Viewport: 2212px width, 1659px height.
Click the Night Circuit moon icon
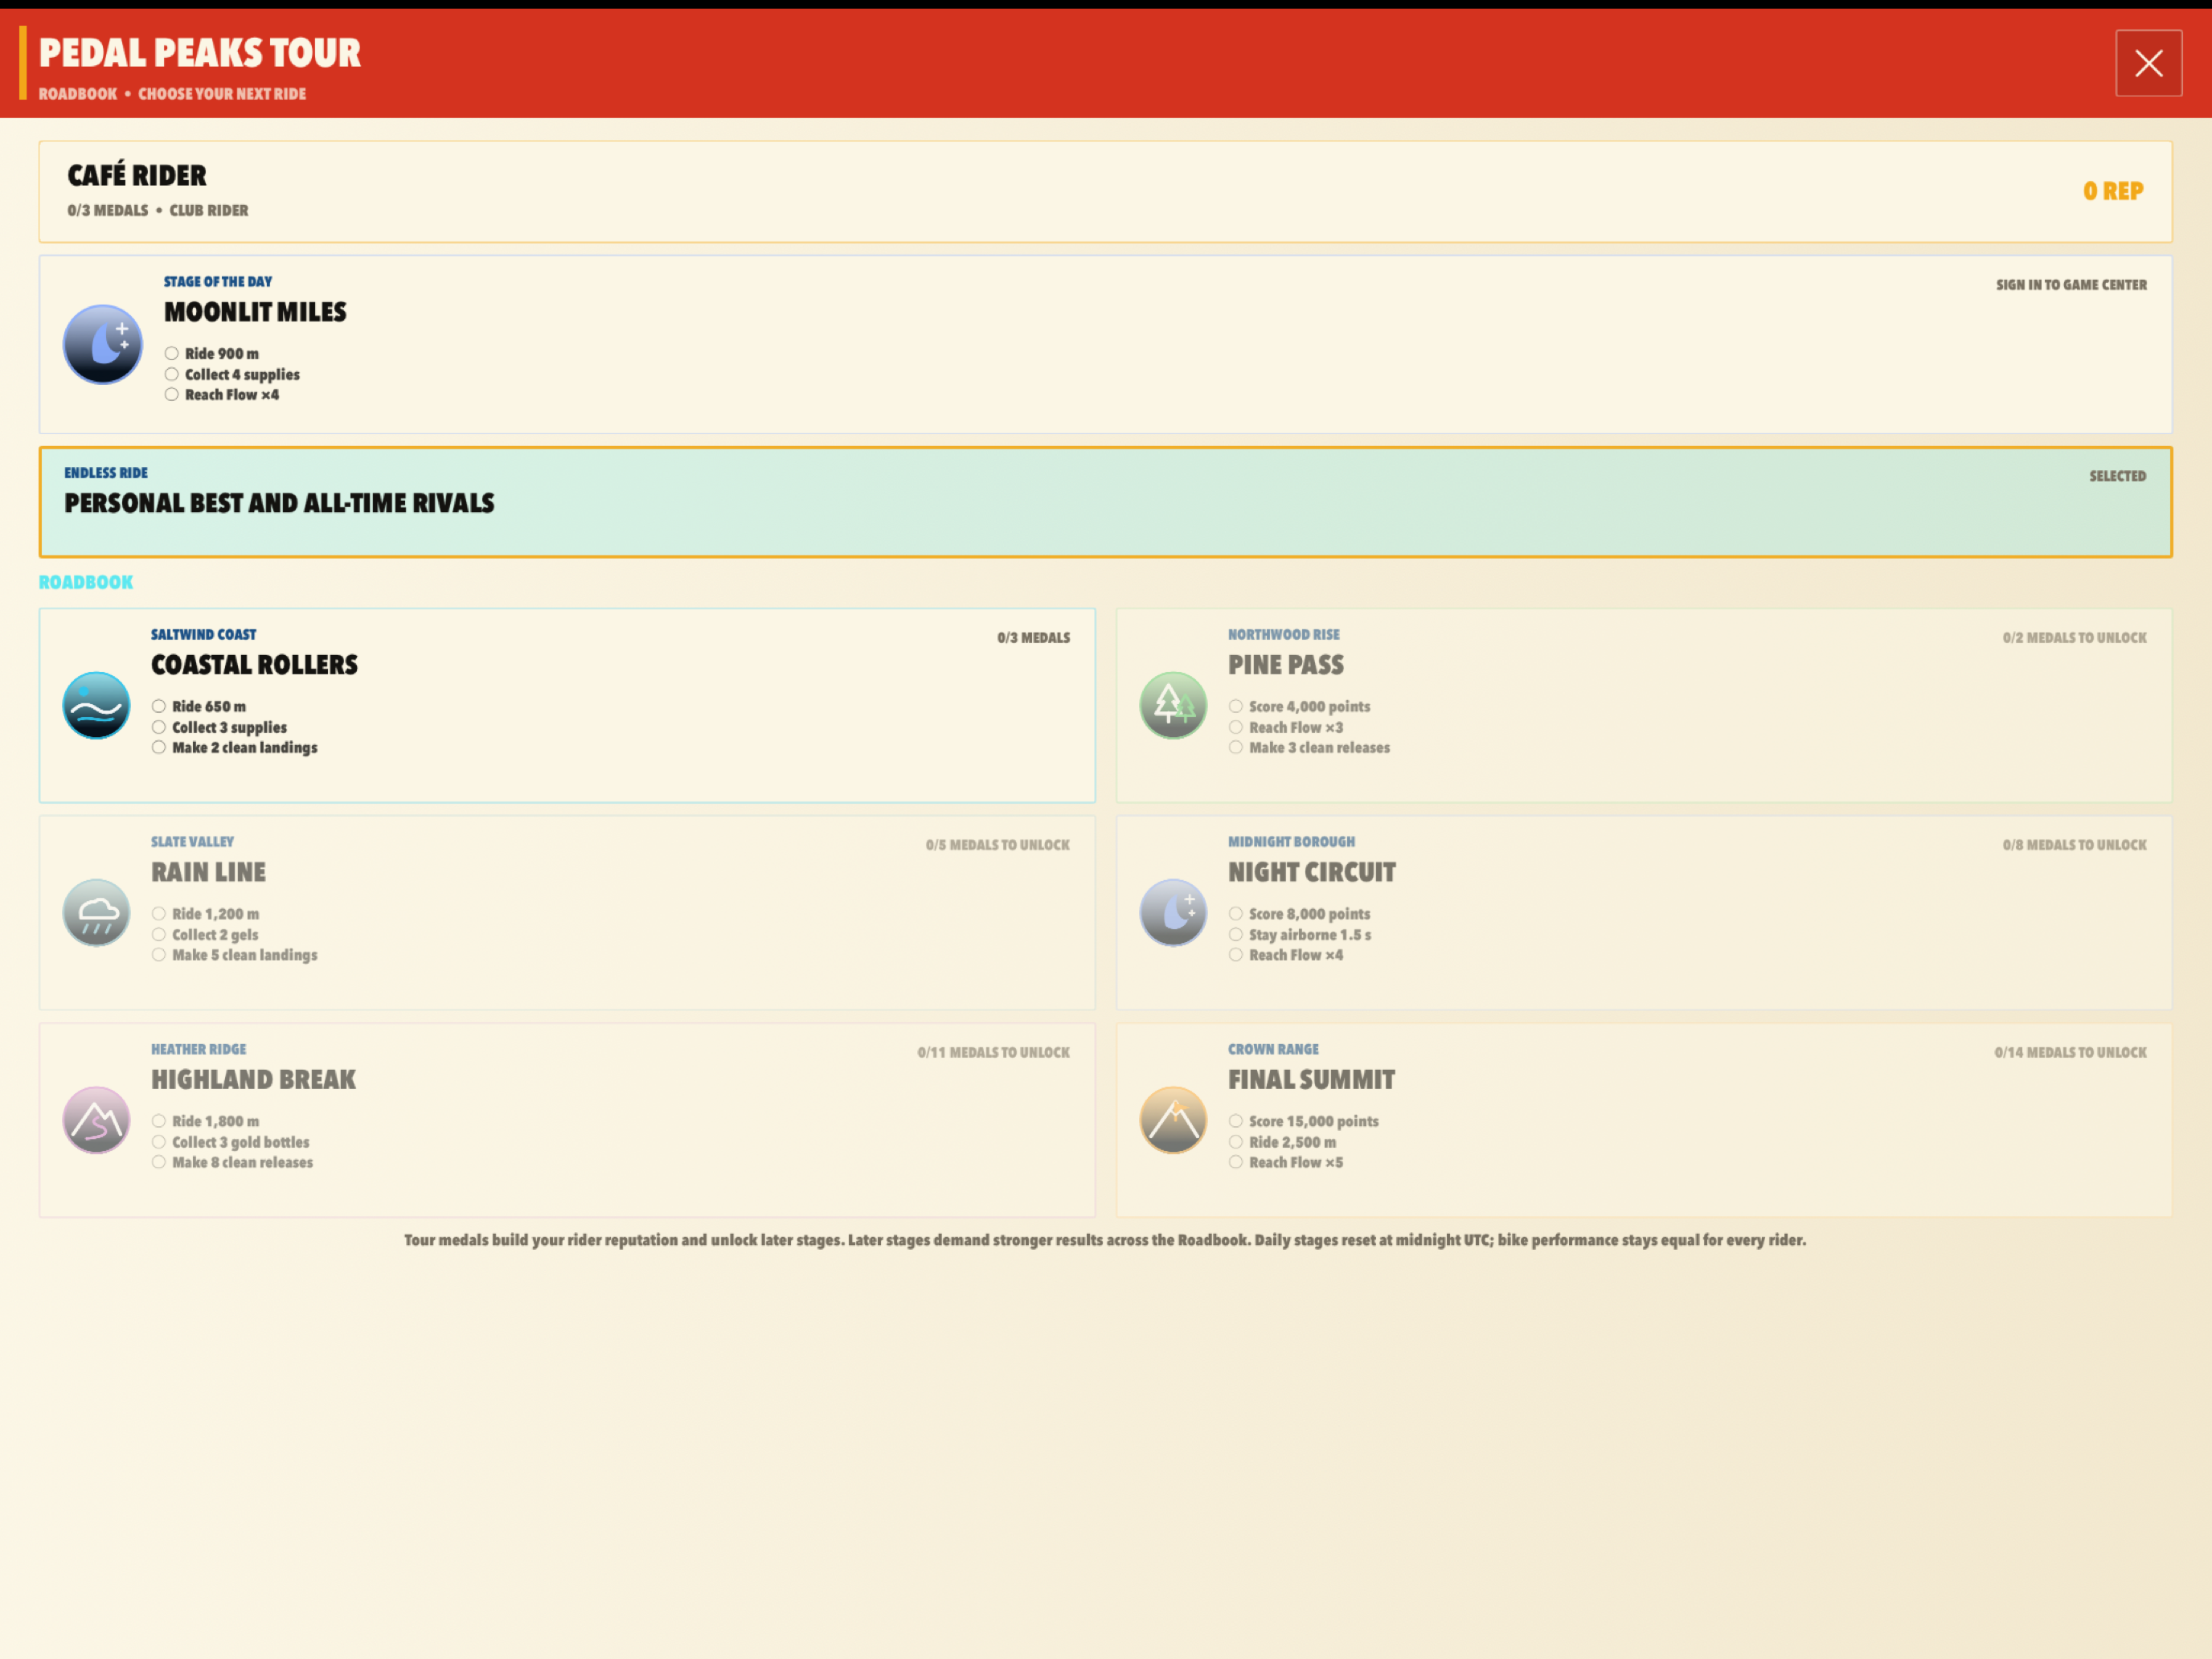point(1173,913)
